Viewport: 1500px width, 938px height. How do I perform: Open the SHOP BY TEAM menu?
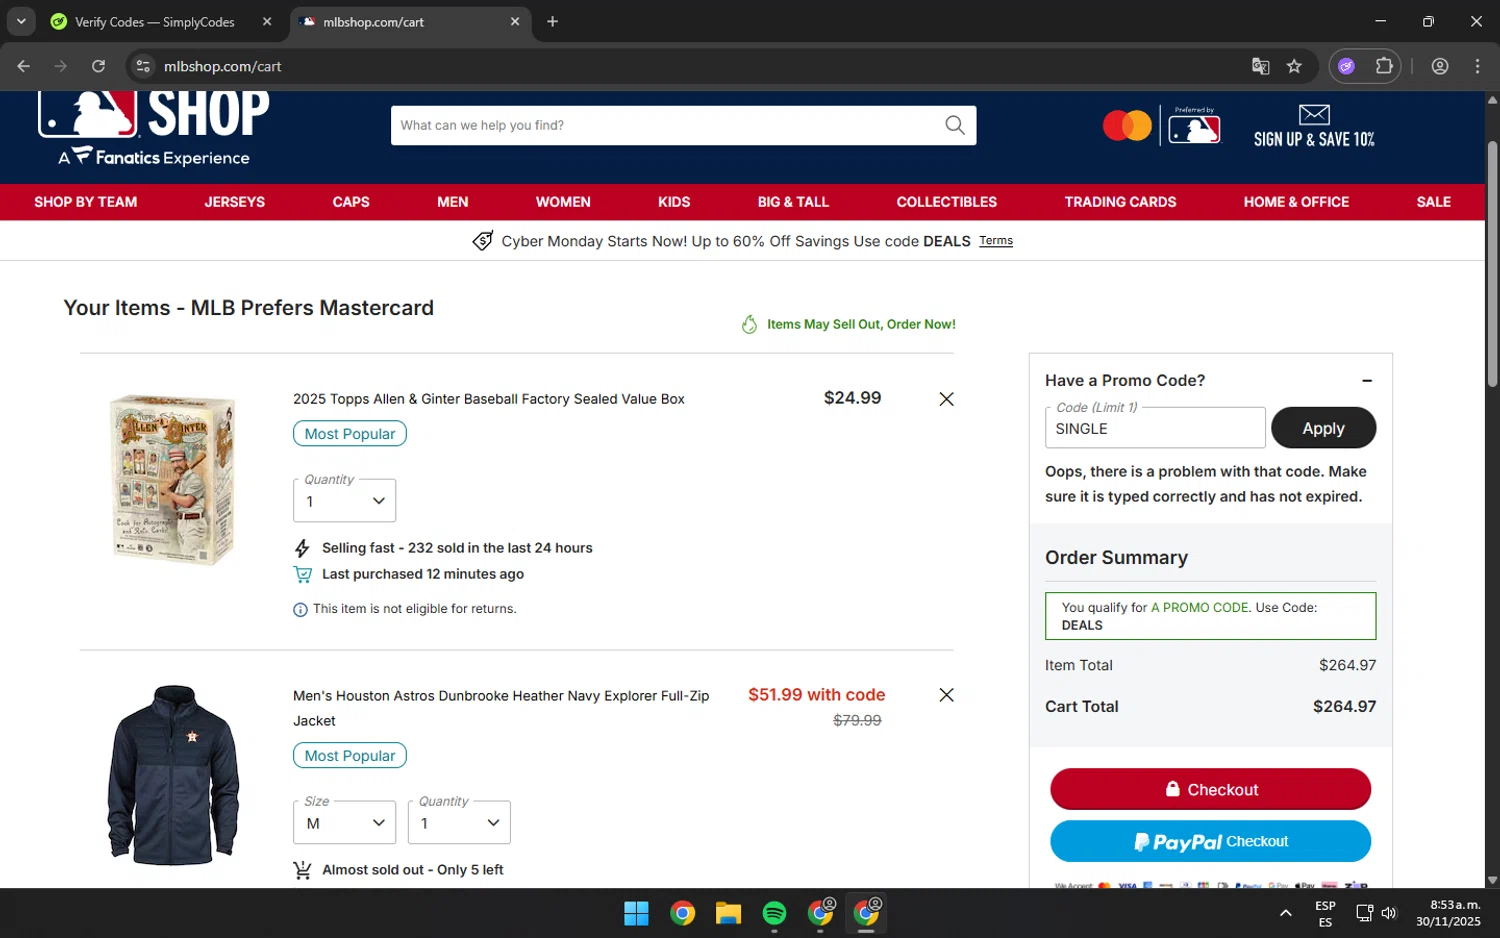[x=86, y=202]
